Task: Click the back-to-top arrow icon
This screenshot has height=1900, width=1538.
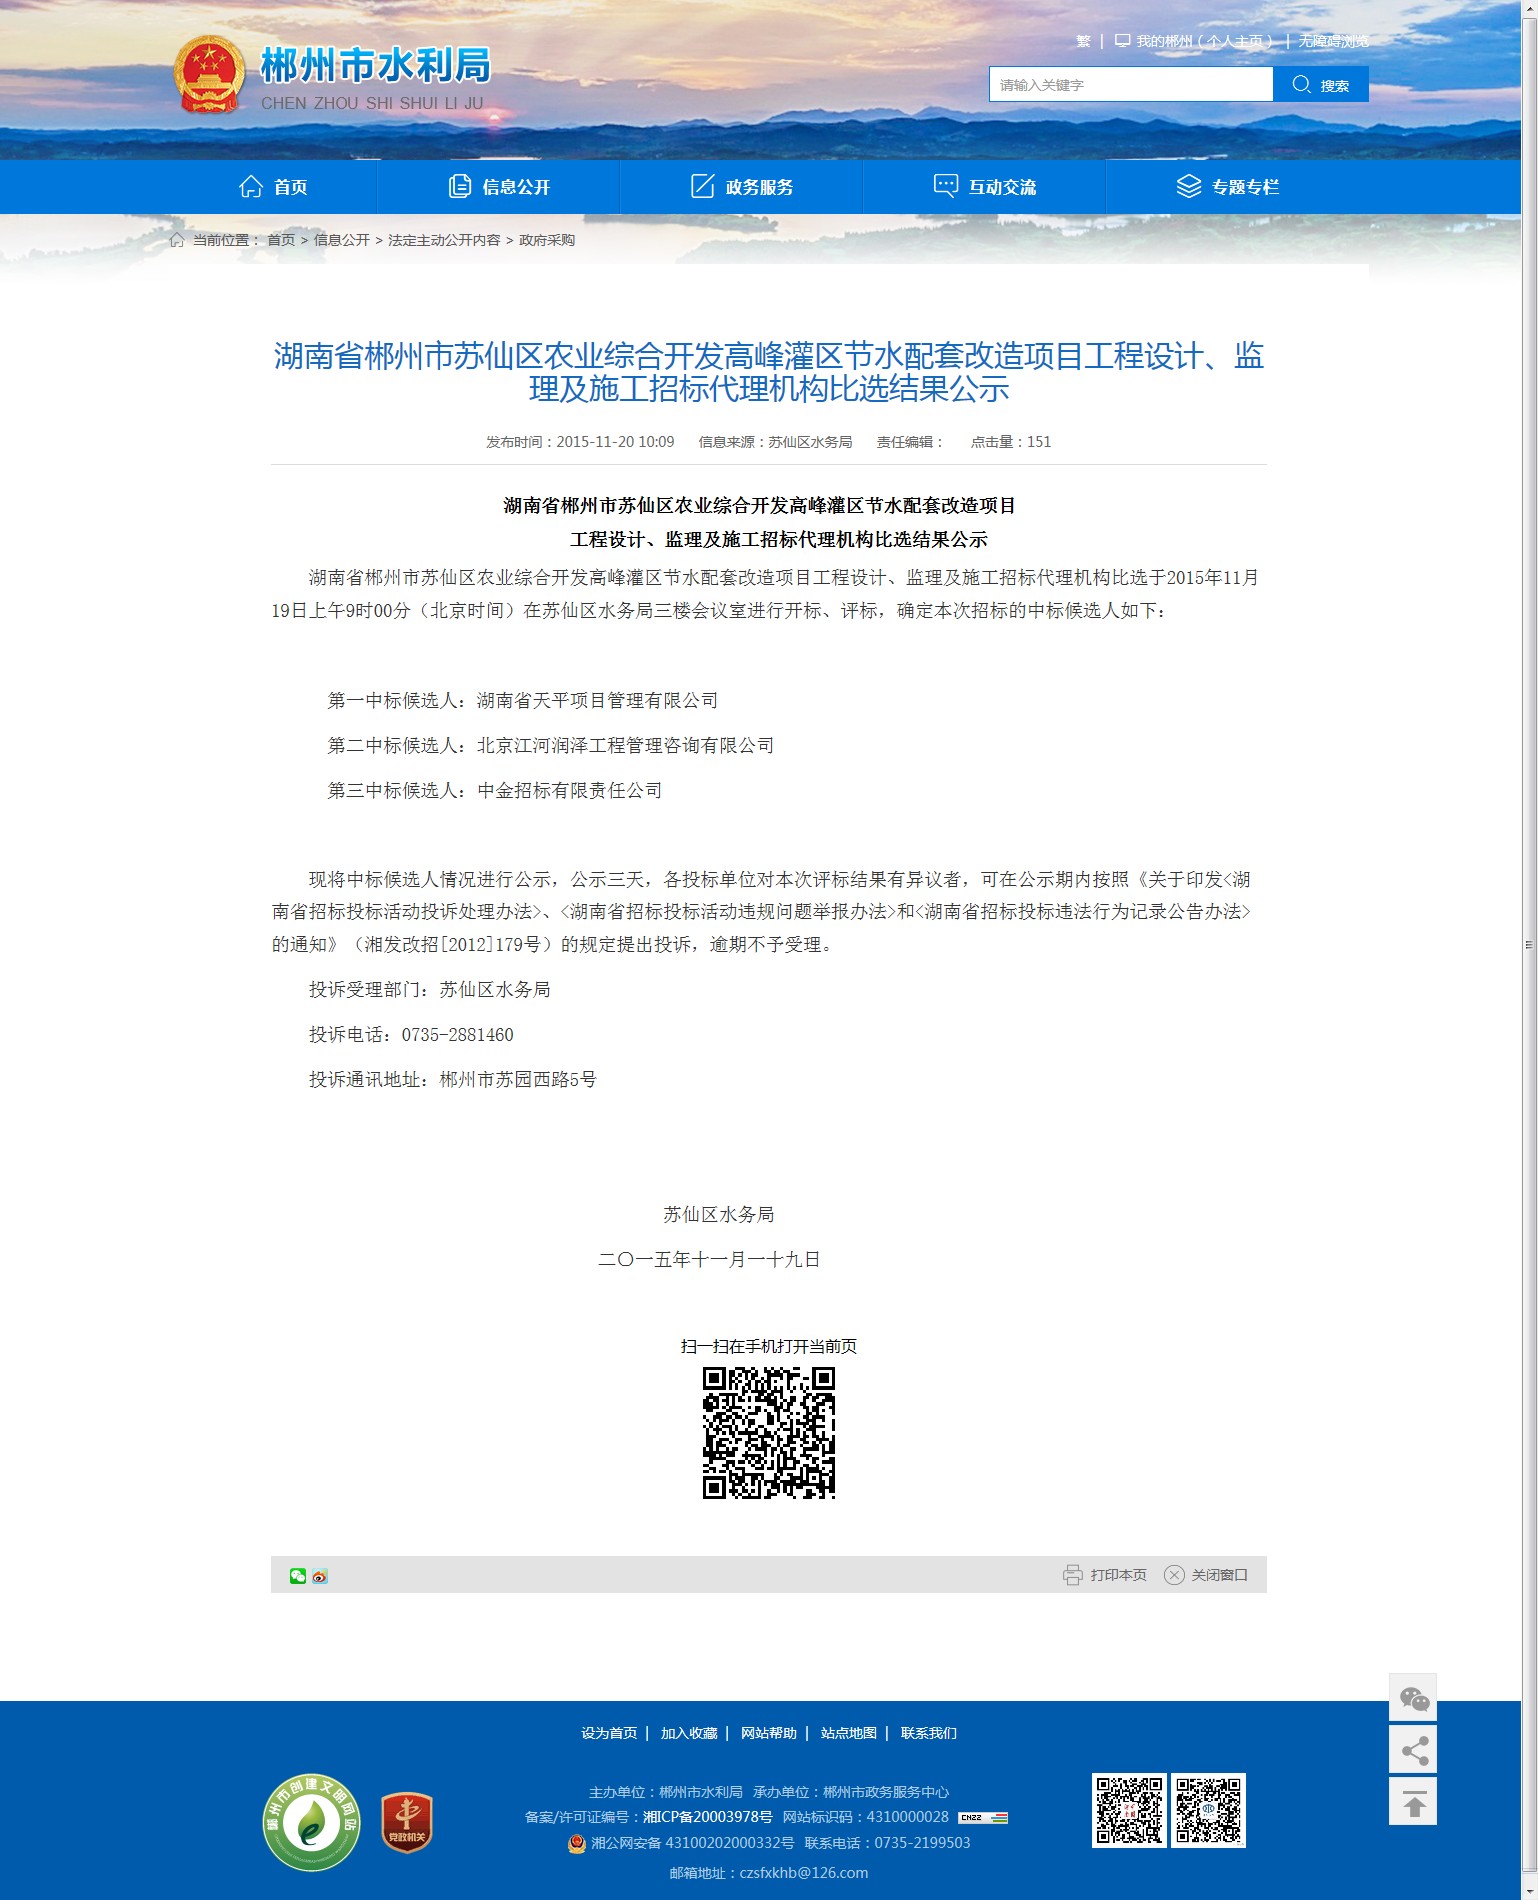Action: [x=1413, y=1802]
